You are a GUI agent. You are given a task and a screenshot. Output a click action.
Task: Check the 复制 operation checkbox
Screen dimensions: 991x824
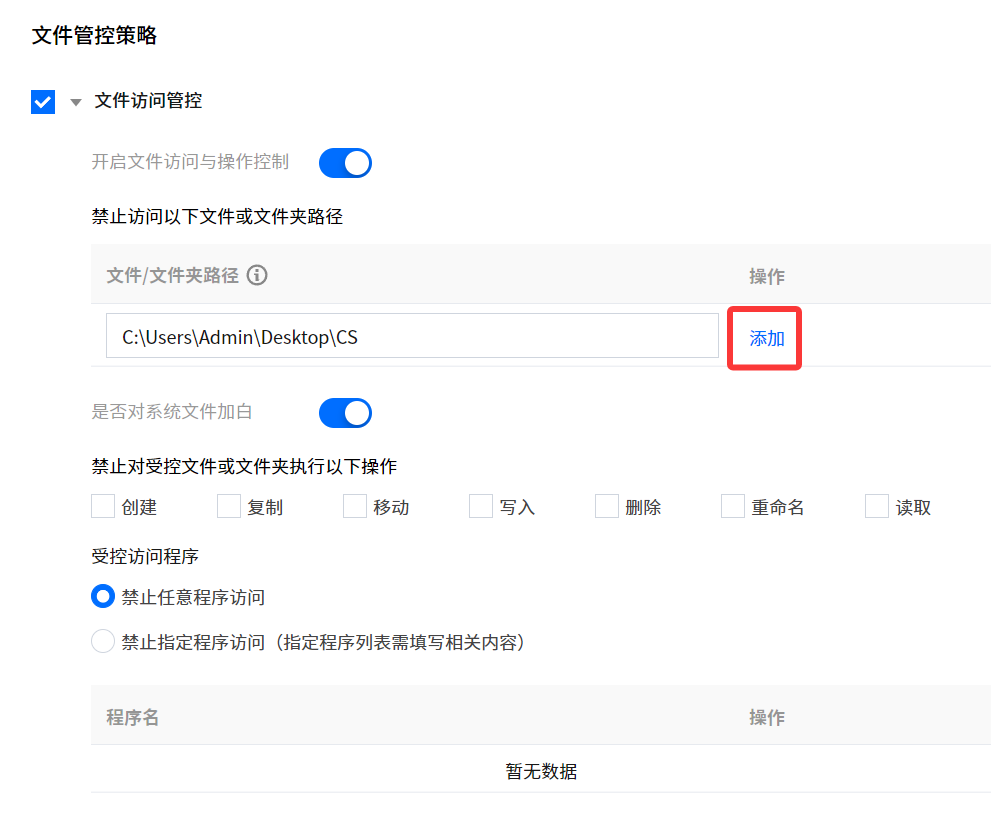229,506
